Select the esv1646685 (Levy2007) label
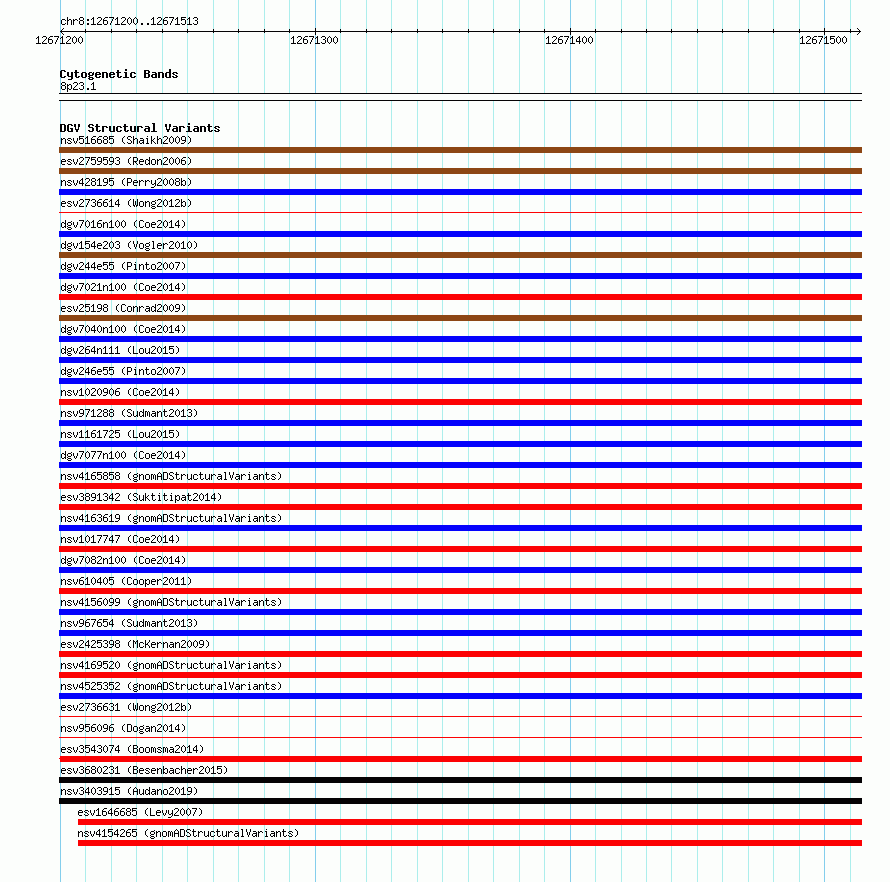This screenshot has height=882, width=890. pyautogui.click(x=140, y=812)
